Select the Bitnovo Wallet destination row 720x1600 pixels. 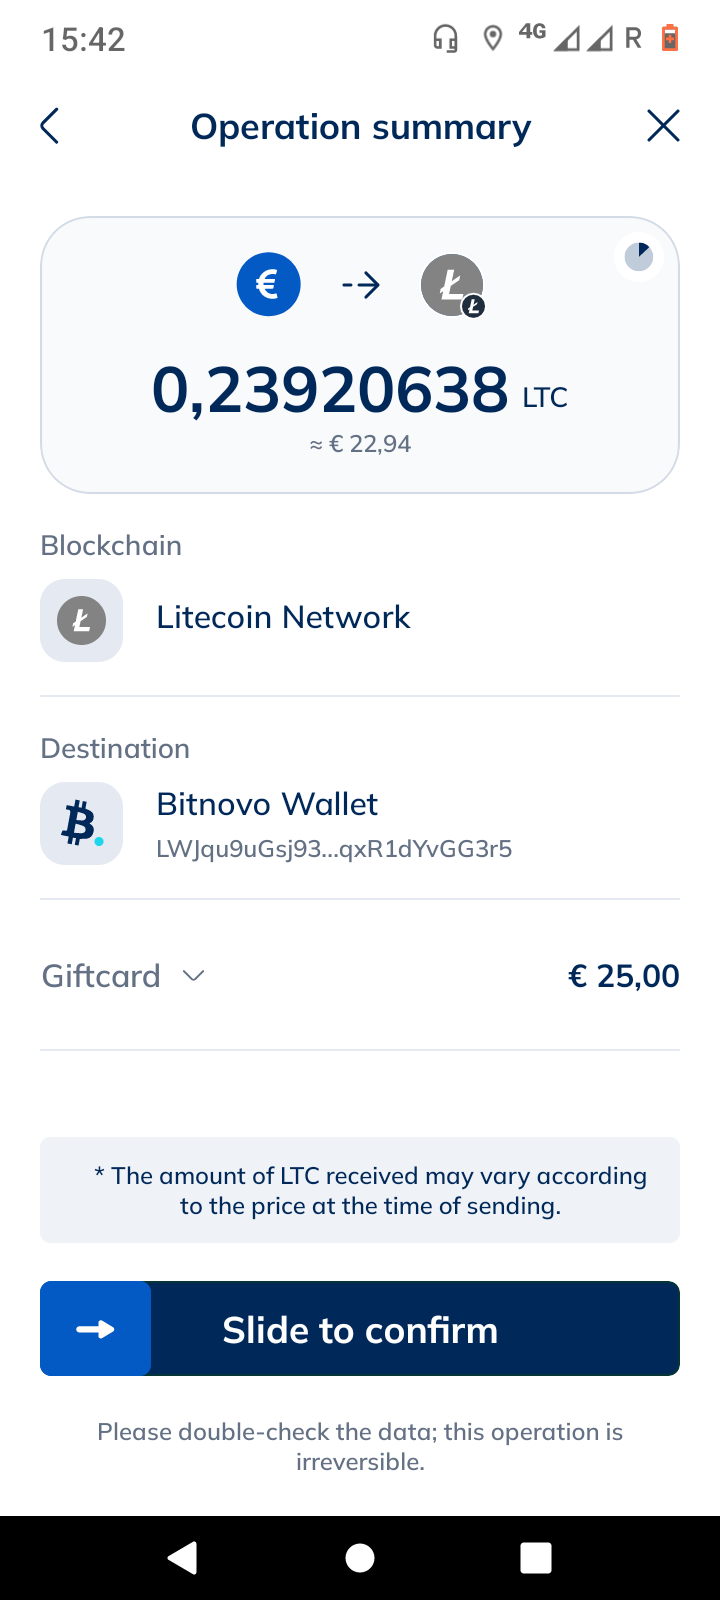pyautogui.click(x=360, y=823)
